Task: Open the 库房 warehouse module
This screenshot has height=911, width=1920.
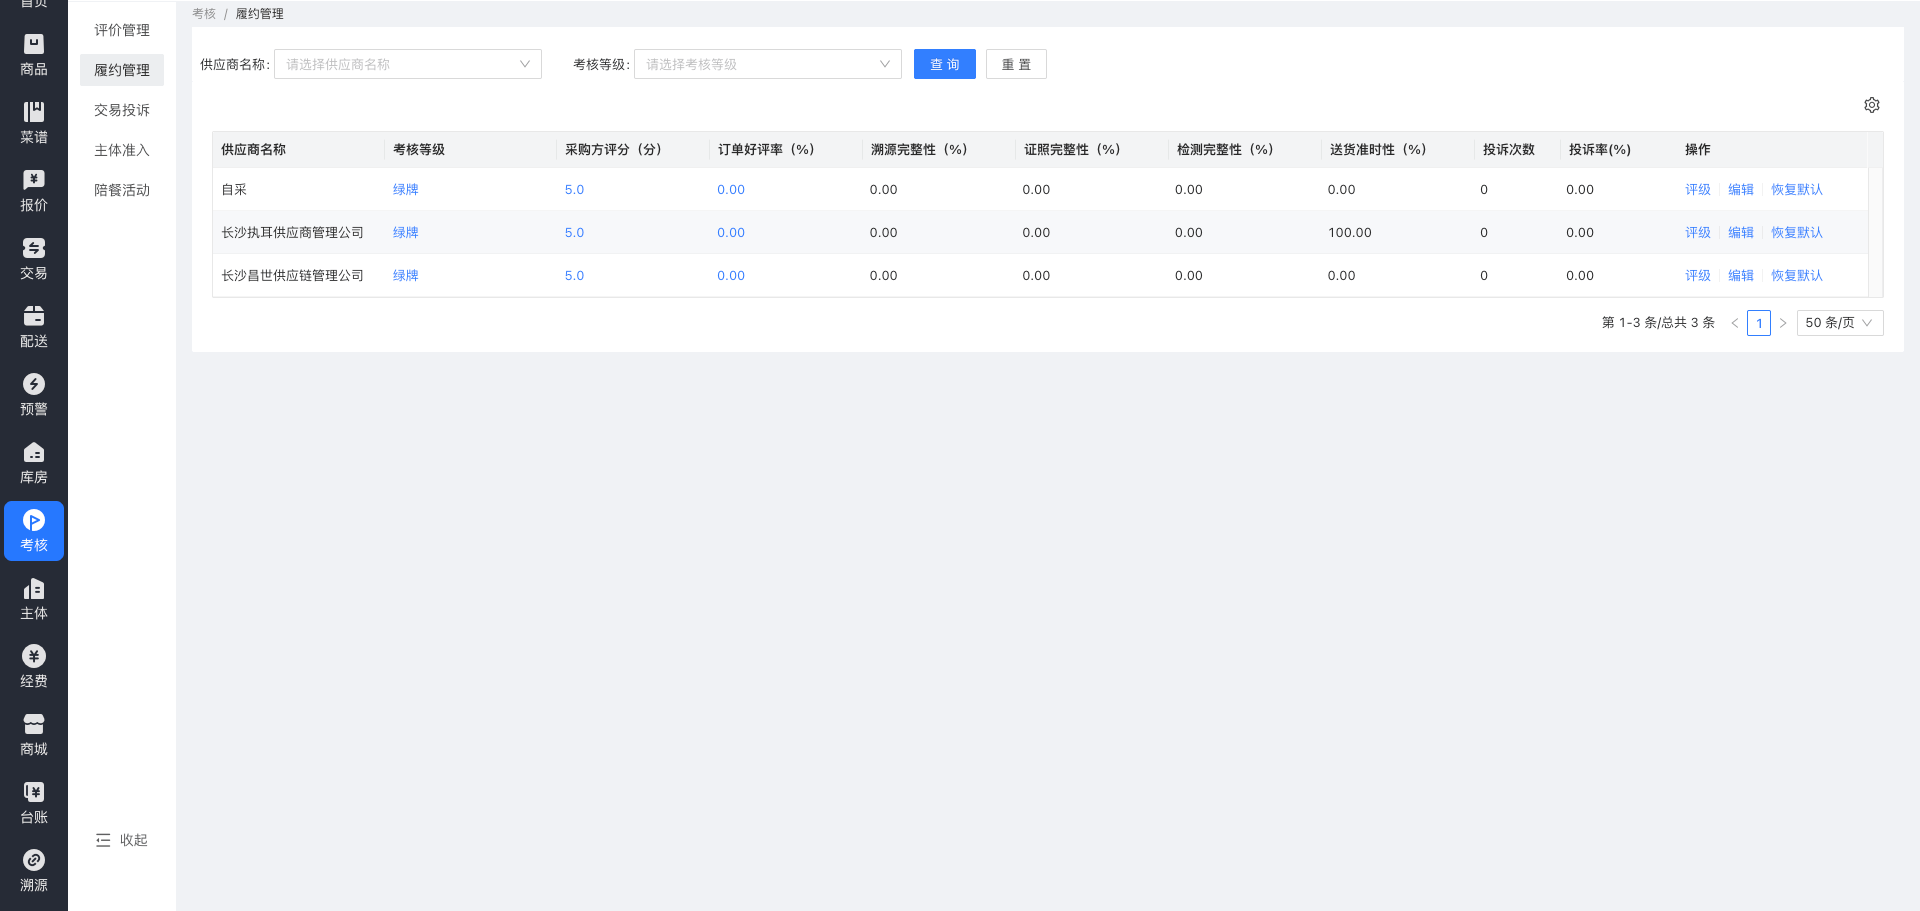Action: click(x=34, y=463)
